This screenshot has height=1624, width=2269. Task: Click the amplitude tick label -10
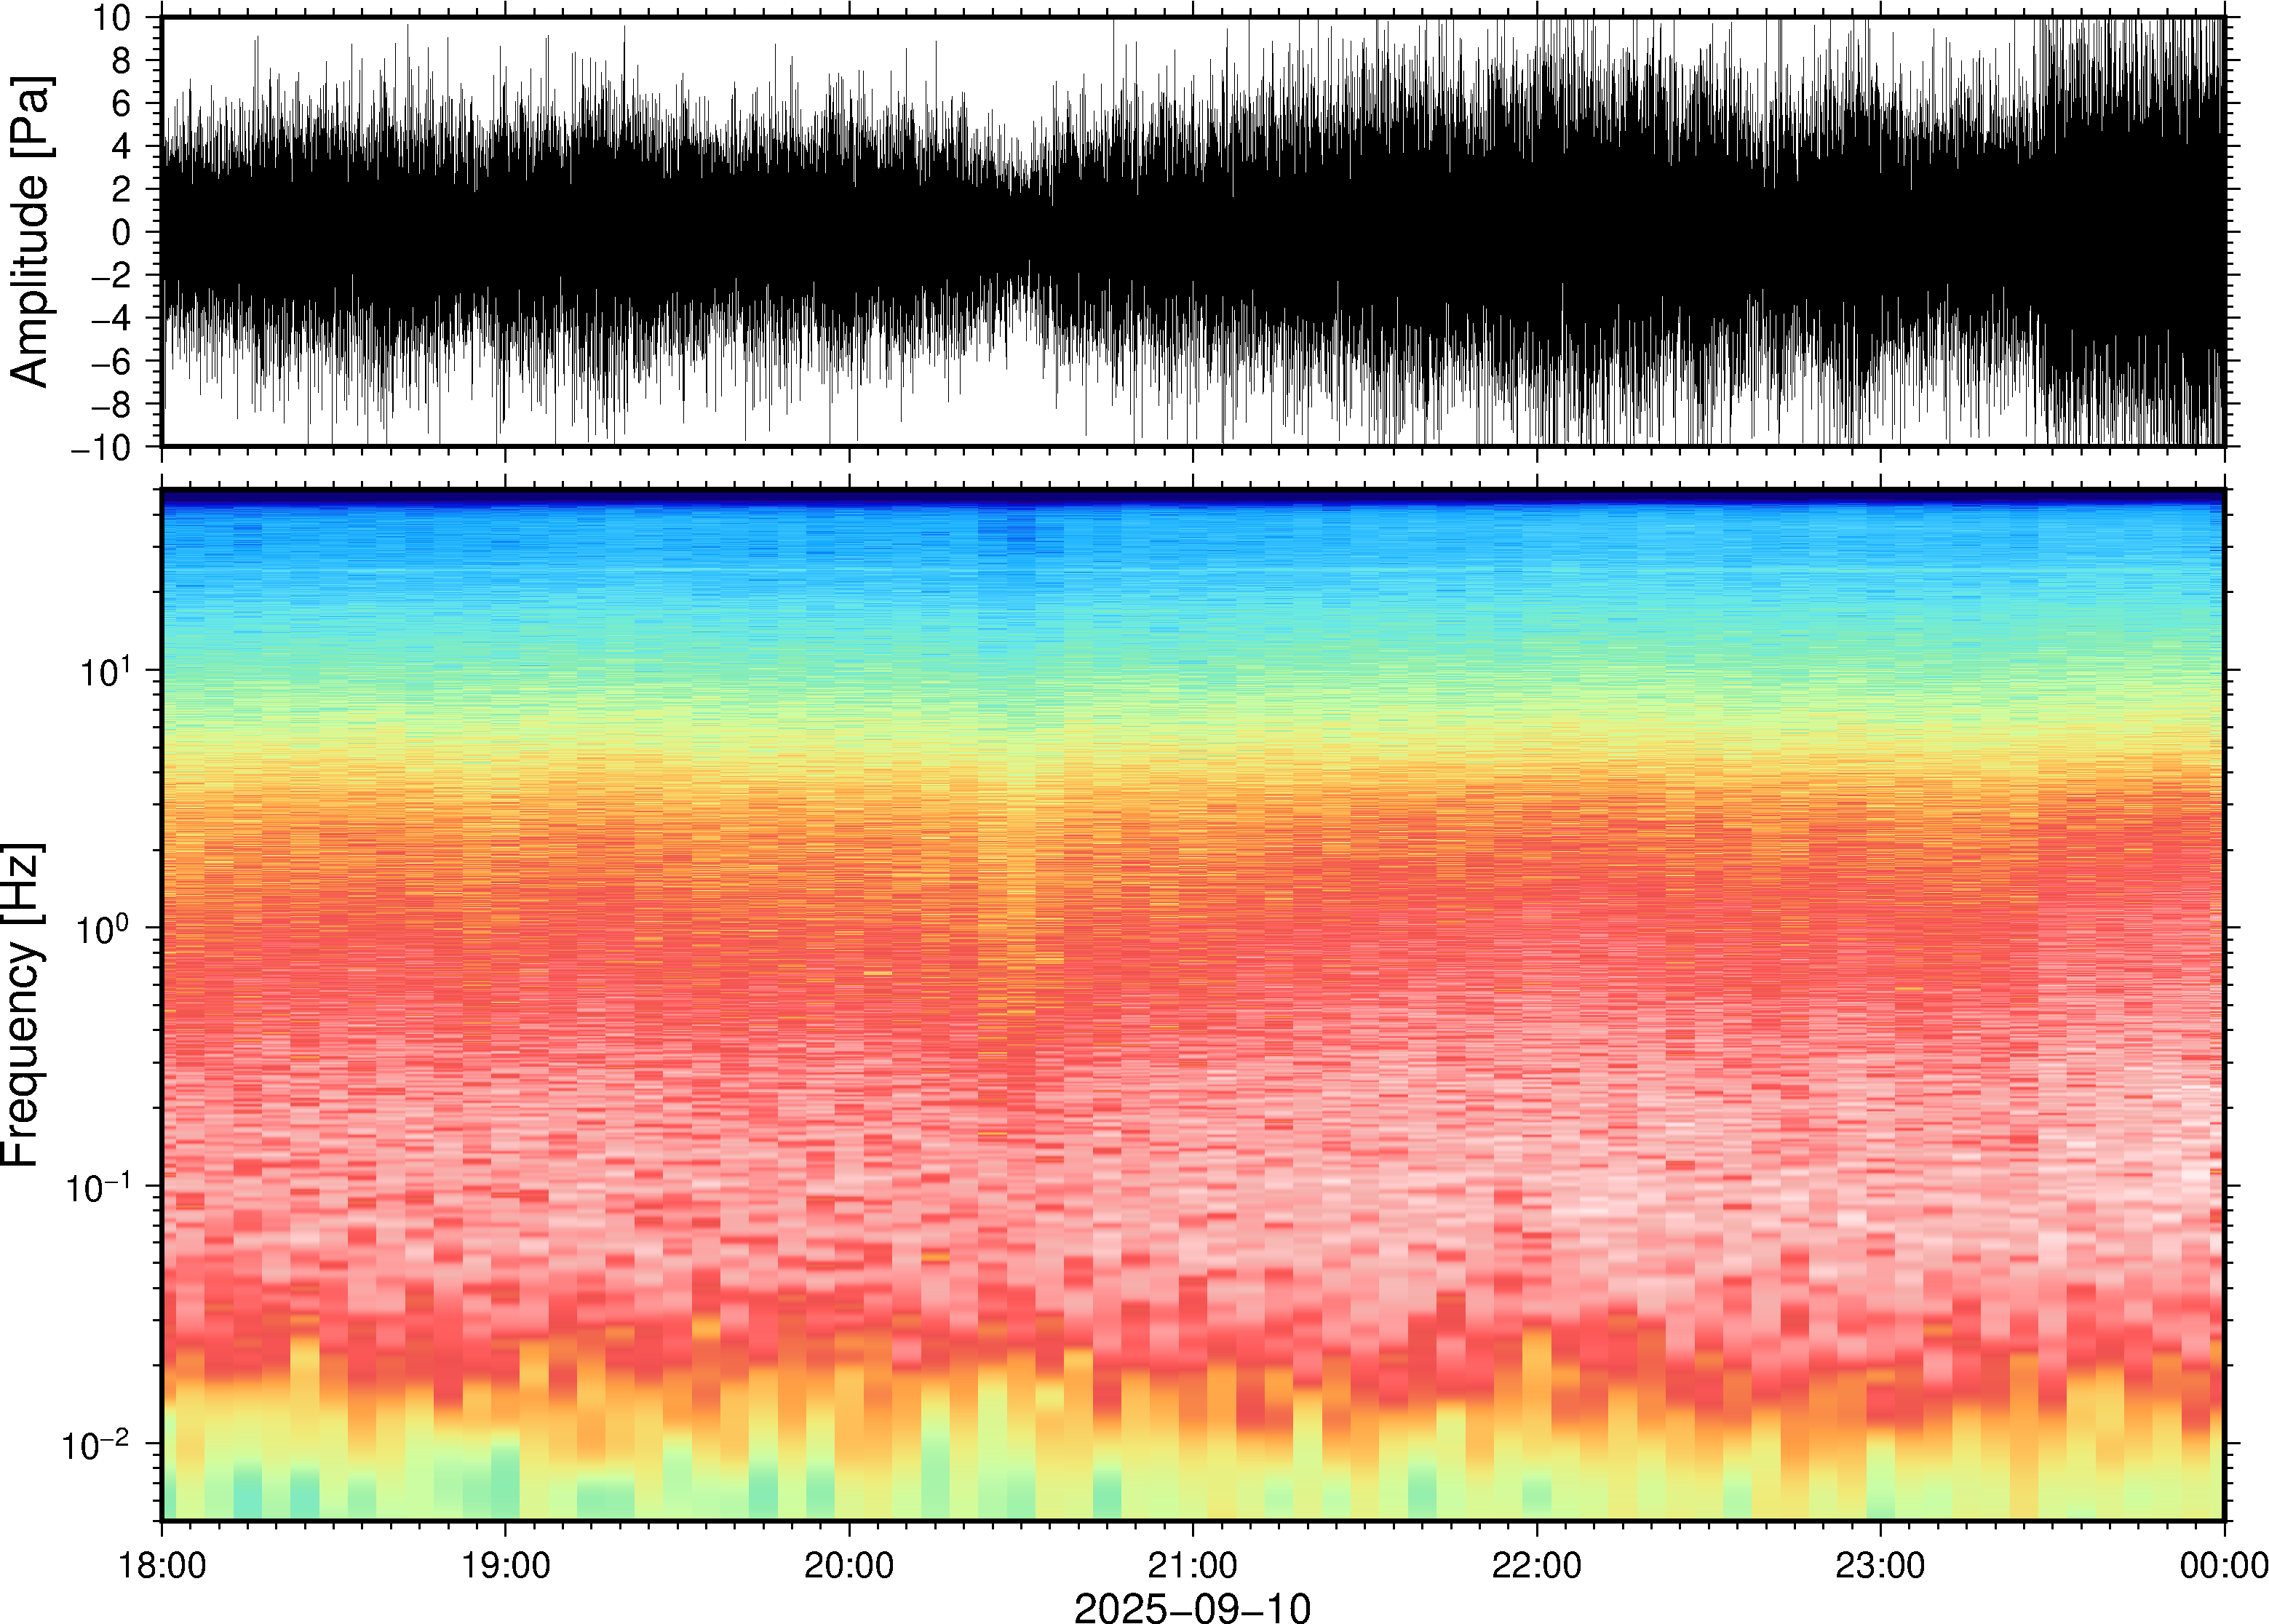tap(101, 448)
